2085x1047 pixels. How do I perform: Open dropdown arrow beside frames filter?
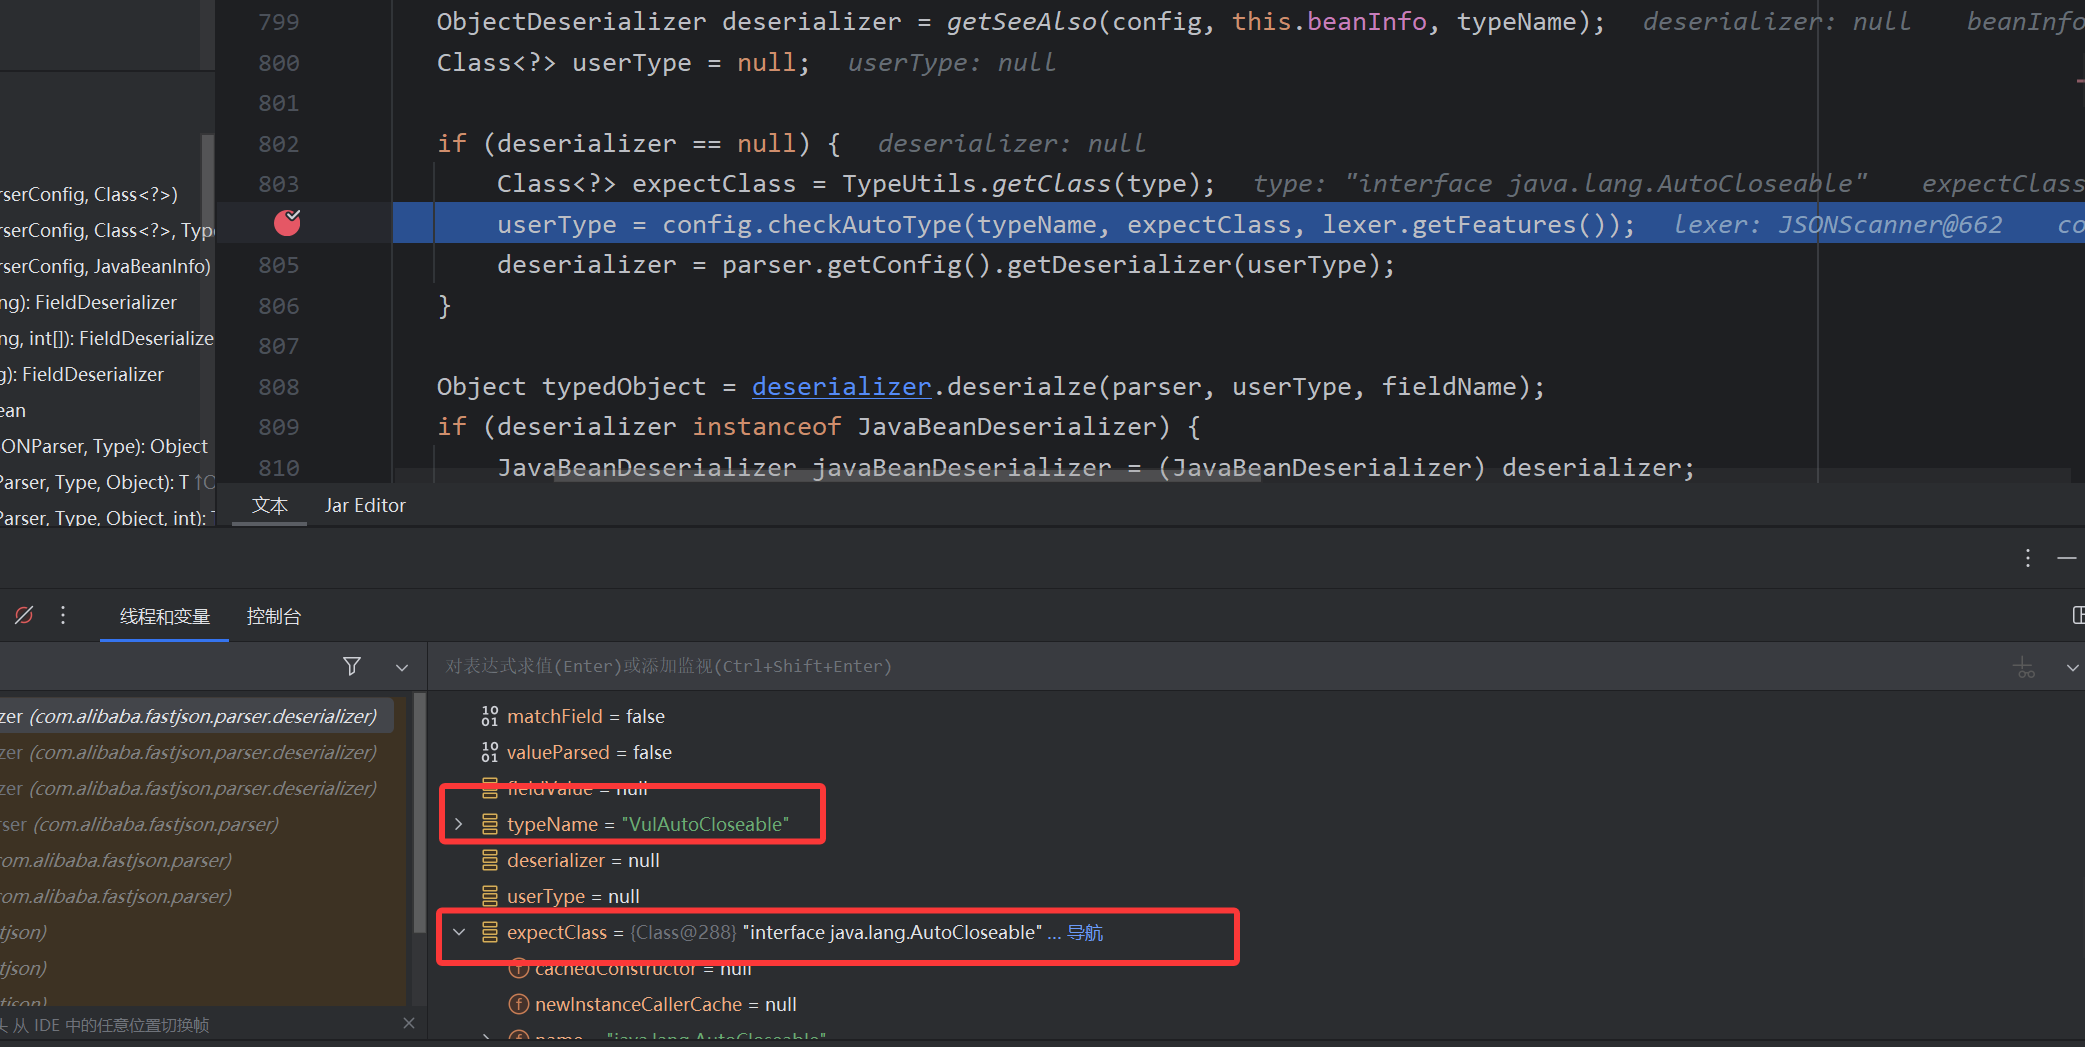[x=401, y=667]
